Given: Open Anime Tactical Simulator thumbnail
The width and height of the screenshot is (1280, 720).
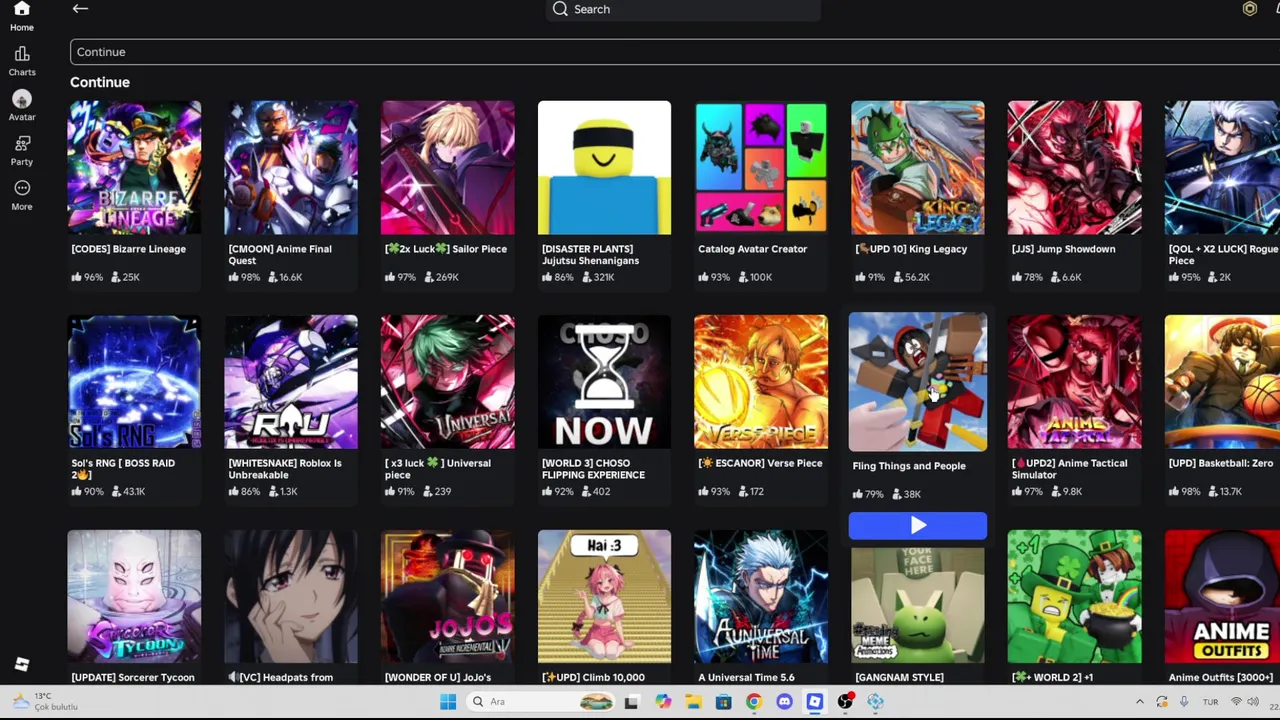Looking at the screenshot, I should point(1074,382).
